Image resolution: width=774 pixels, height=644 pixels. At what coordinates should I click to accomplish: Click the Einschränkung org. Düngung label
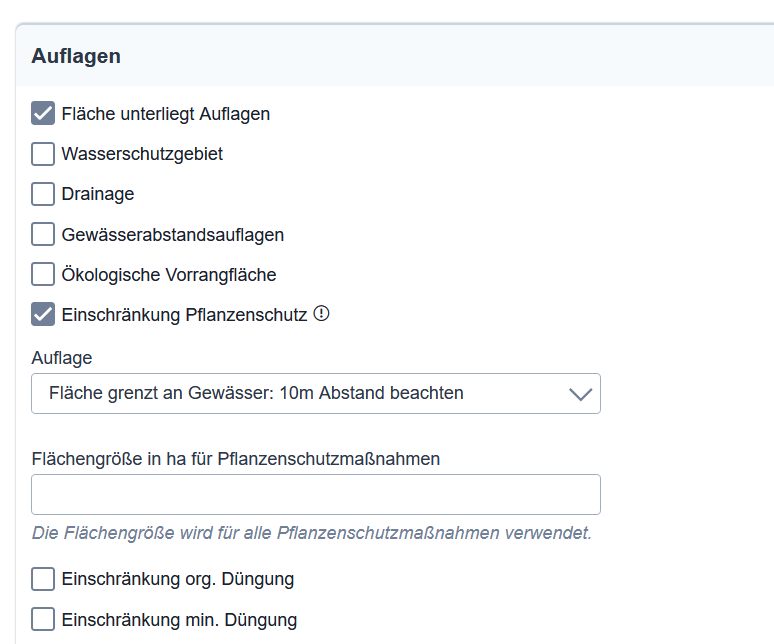pyautogui.click(x=178, y=579)
